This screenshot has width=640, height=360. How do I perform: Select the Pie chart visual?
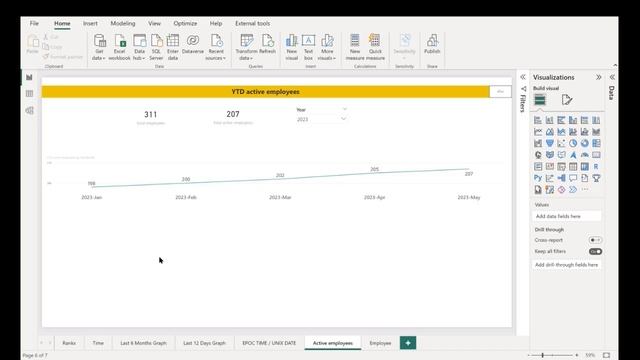(x=573, y=143)
